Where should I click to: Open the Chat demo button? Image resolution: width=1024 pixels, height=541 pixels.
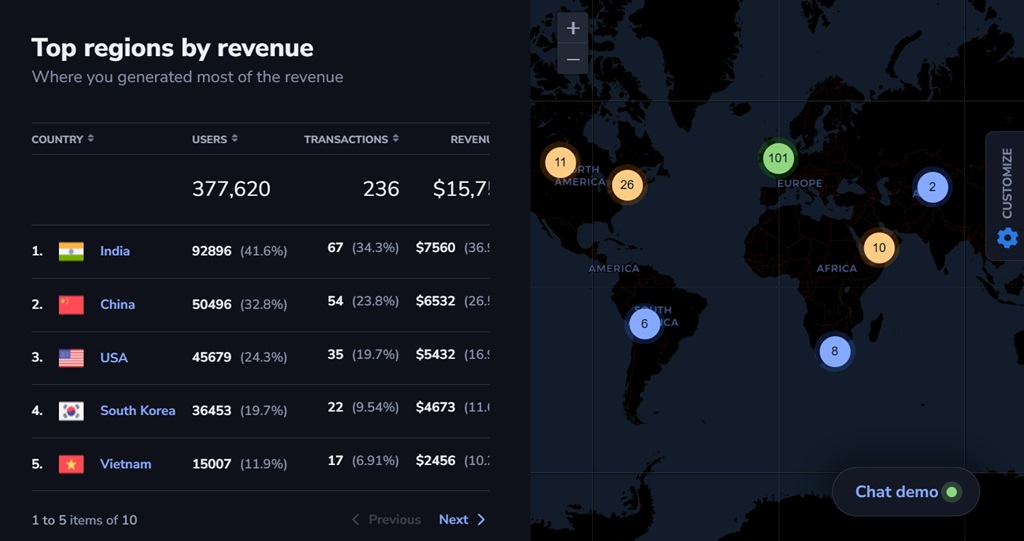pos(905,492)
